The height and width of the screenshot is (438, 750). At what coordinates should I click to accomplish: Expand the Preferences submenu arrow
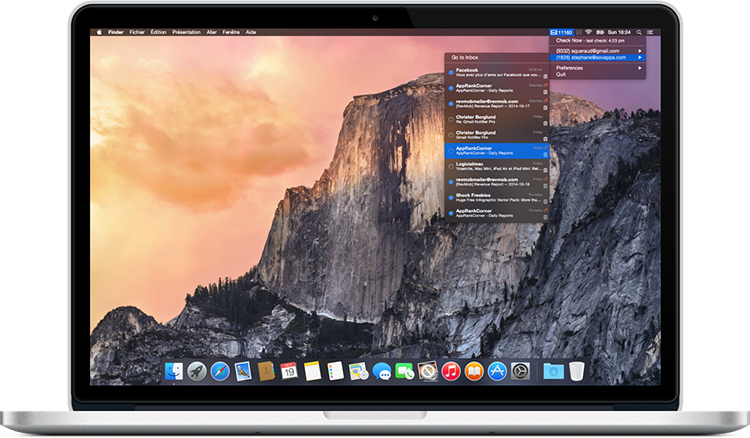(x=640, y=68)
